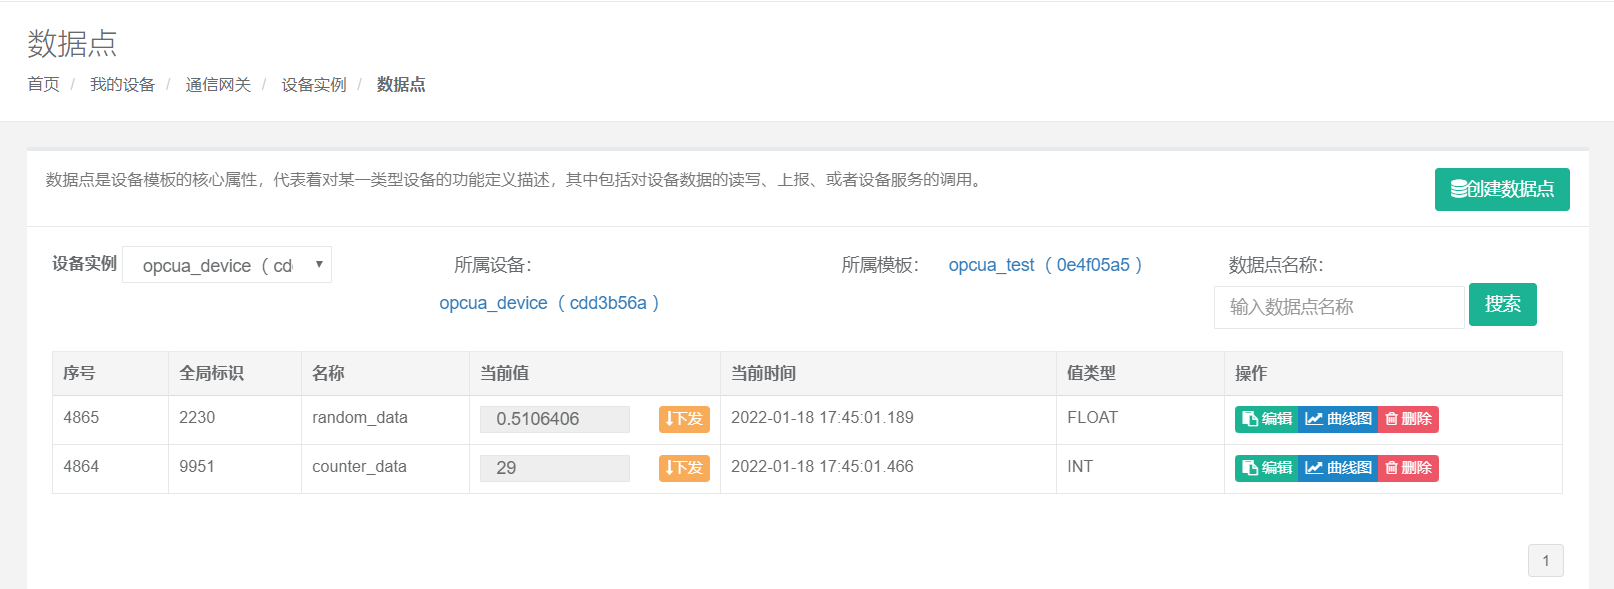Click edit icon for counter_data row
This screenshot has height=589, width=1614.
coord(1266,468)
